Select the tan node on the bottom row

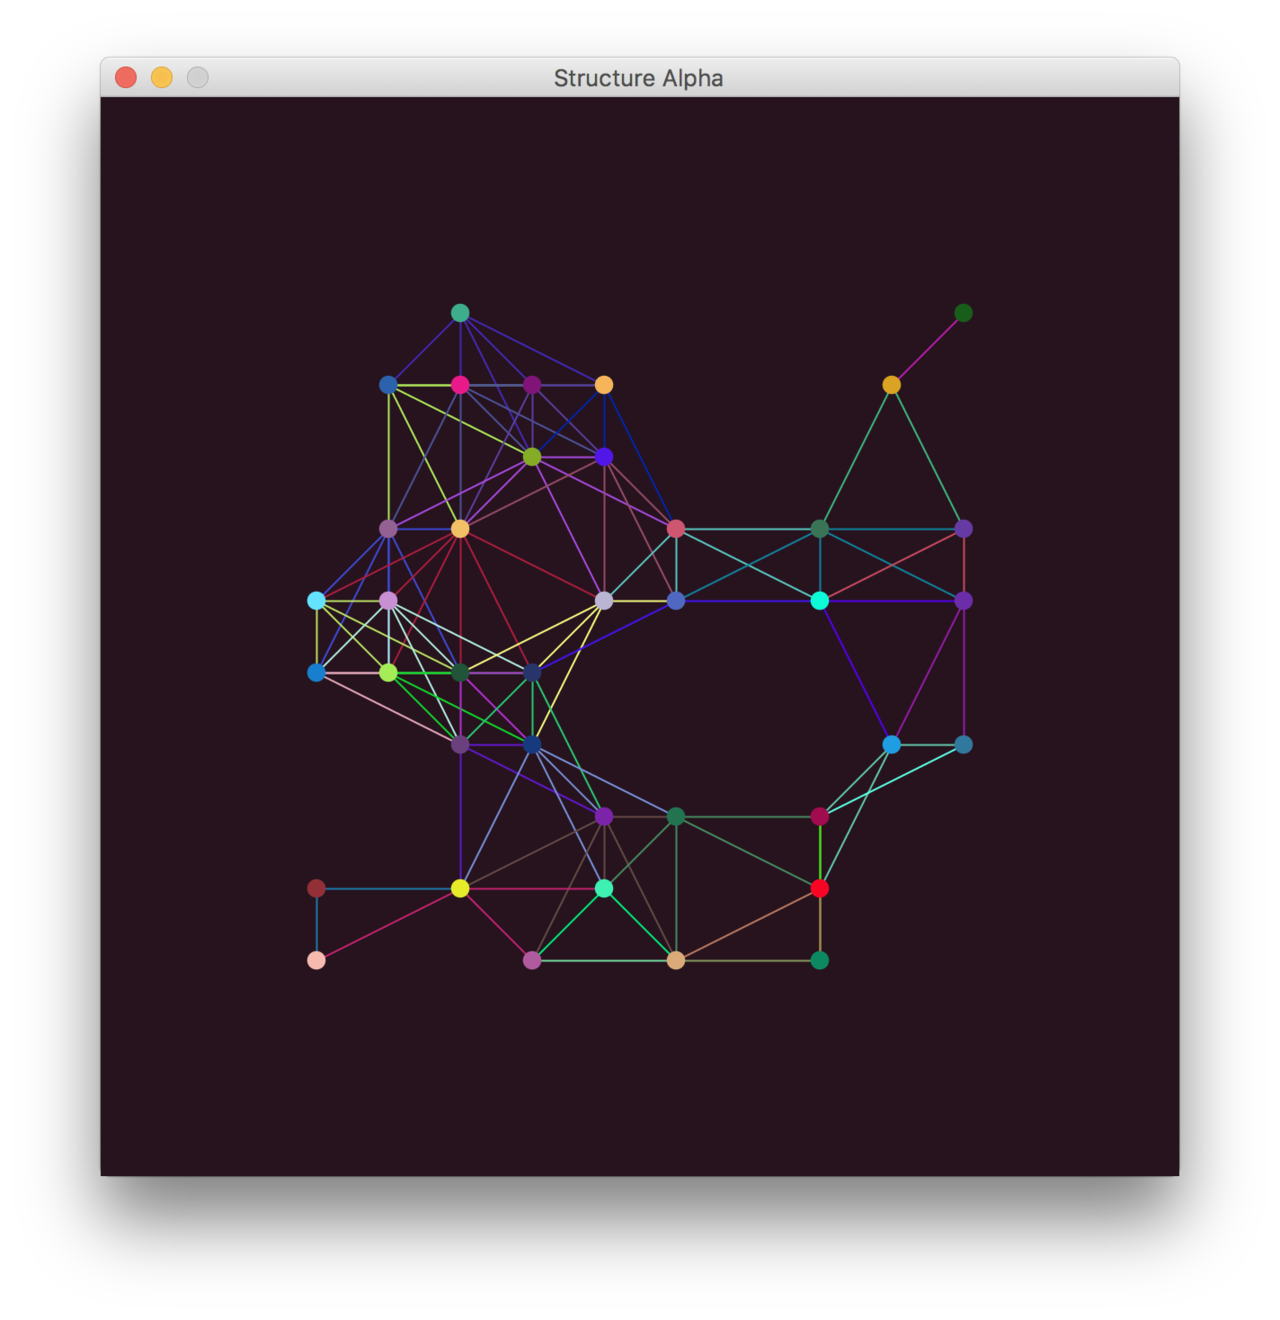(x=676, y=960)
